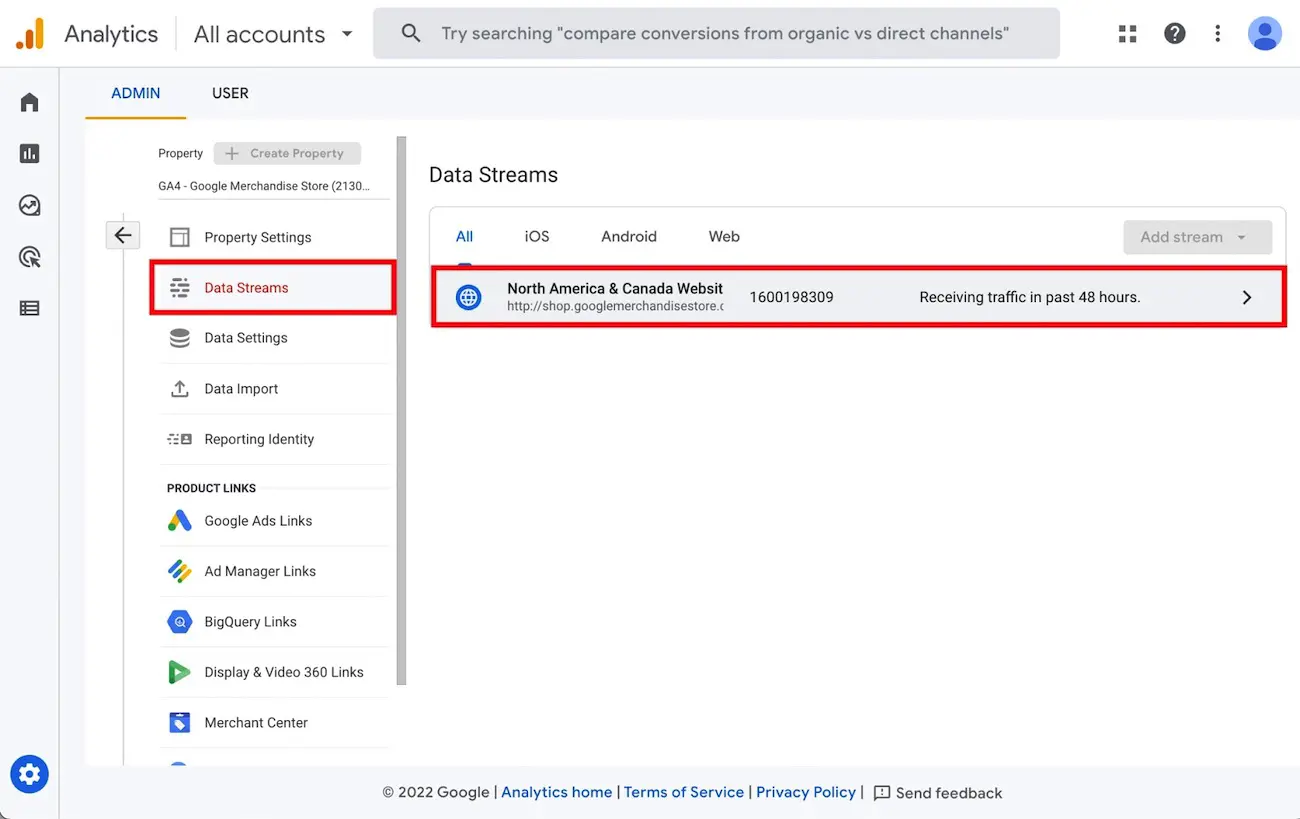This screenshot has height=819, width=1300.
Task: Select the Web streams tab
Action: [724, 237]
